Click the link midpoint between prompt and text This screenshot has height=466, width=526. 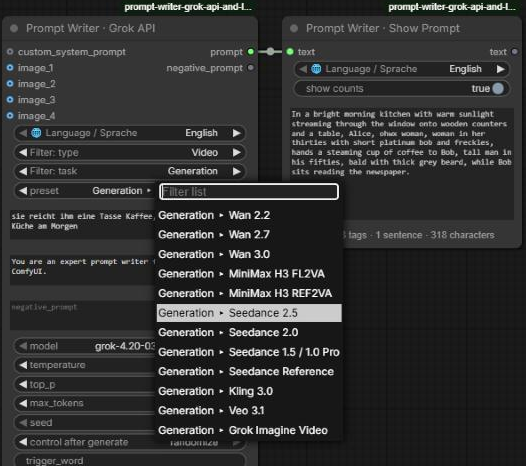click(270, 52)
